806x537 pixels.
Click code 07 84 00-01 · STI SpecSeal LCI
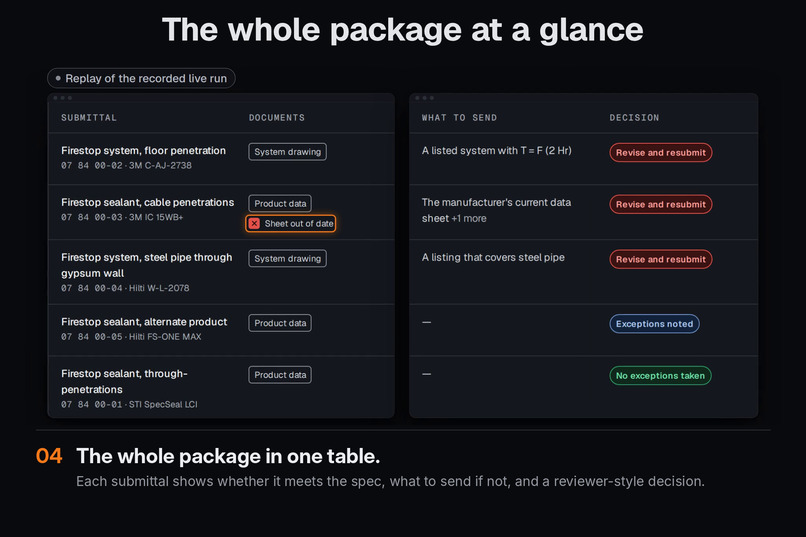pos(129,404)
